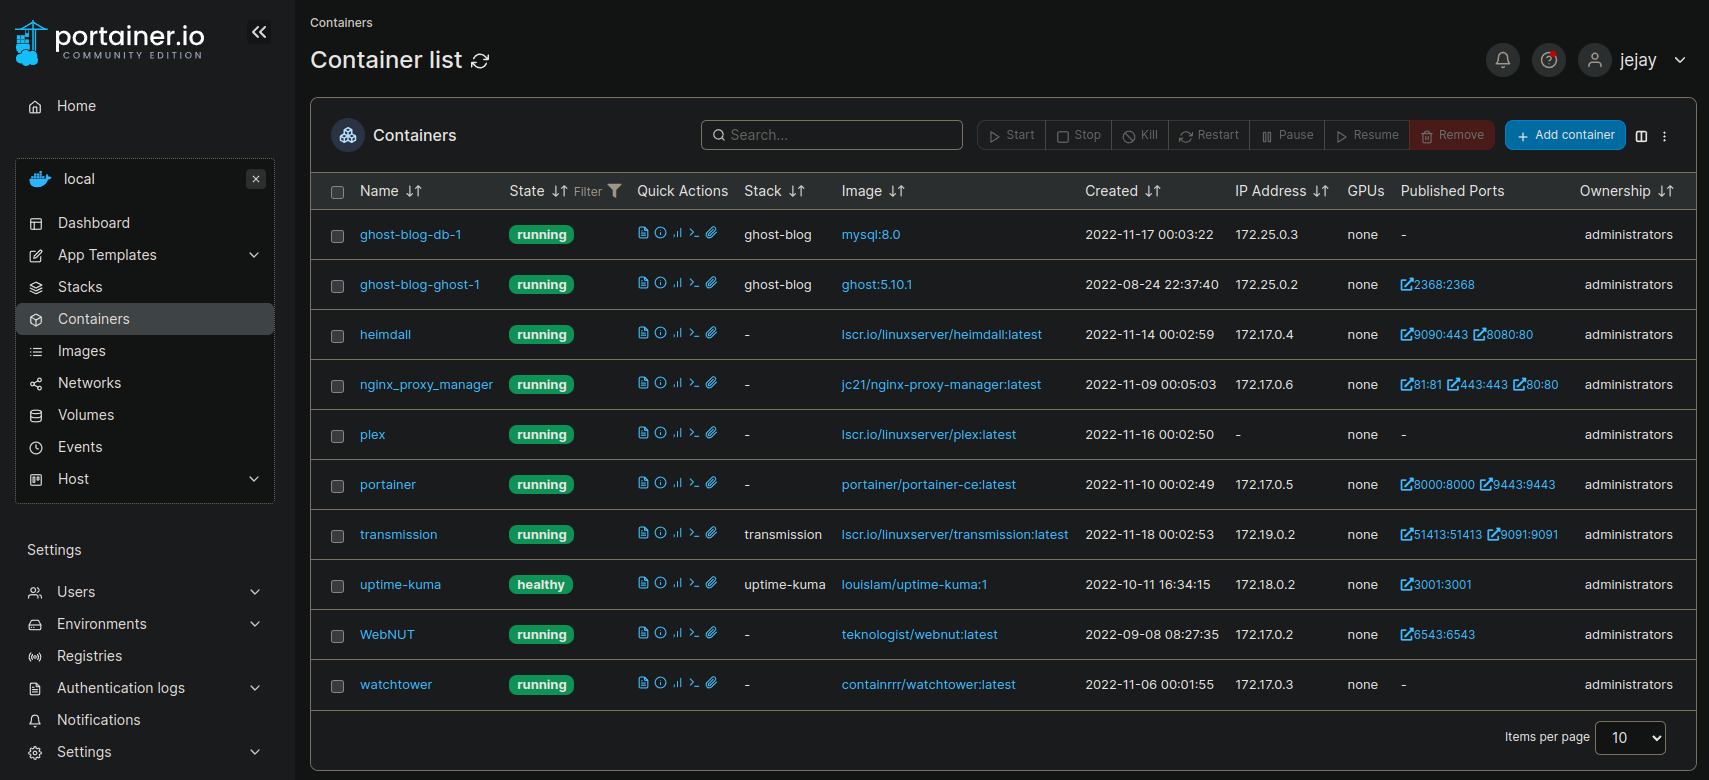This screenshot has width=1709, height=780.
Task: Click the Restart button
Action: click(x=1208, y=135)
